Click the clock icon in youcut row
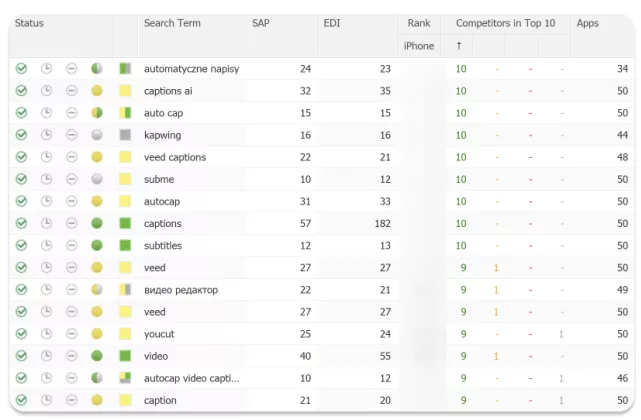 tap(47, 333)
